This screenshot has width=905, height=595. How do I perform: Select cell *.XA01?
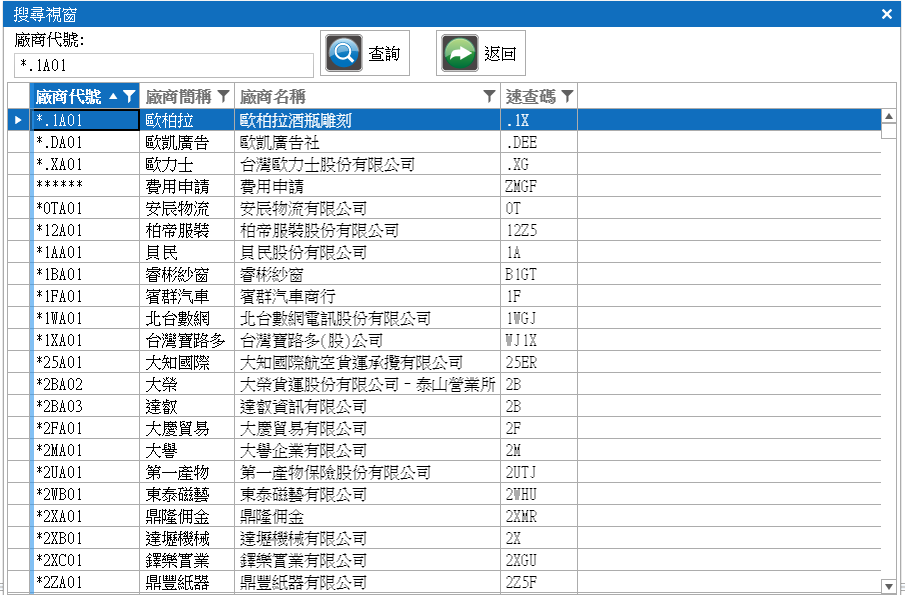[85, 164]
